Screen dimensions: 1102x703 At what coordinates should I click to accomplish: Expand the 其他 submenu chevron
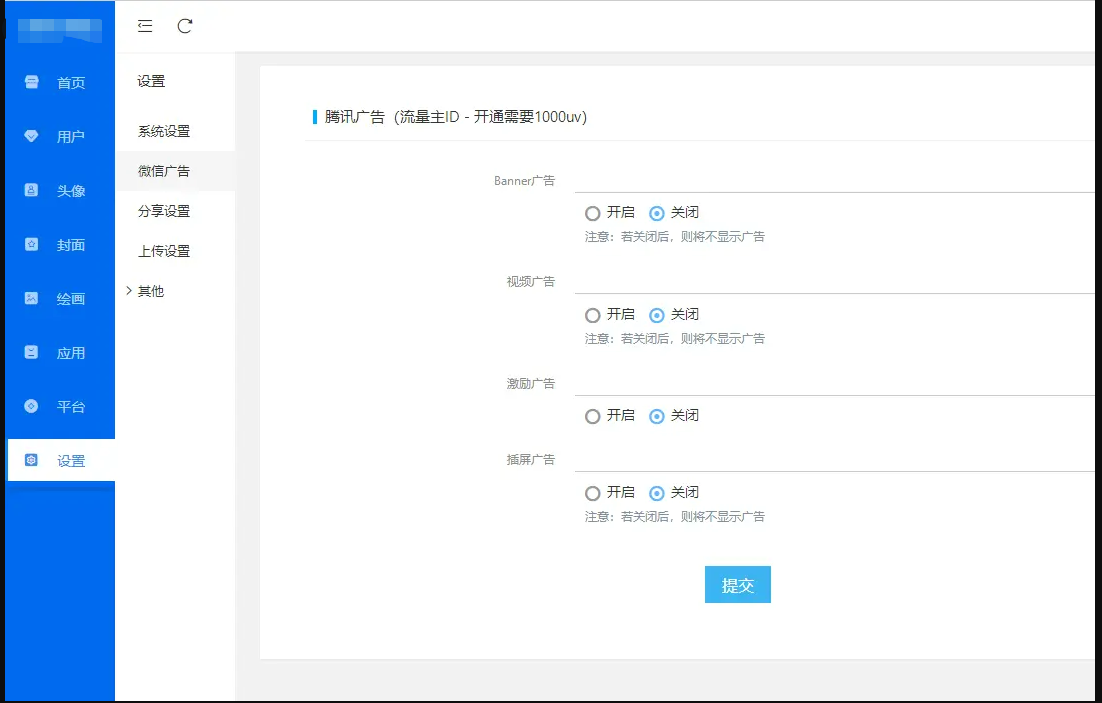click(x=129, y=290)
